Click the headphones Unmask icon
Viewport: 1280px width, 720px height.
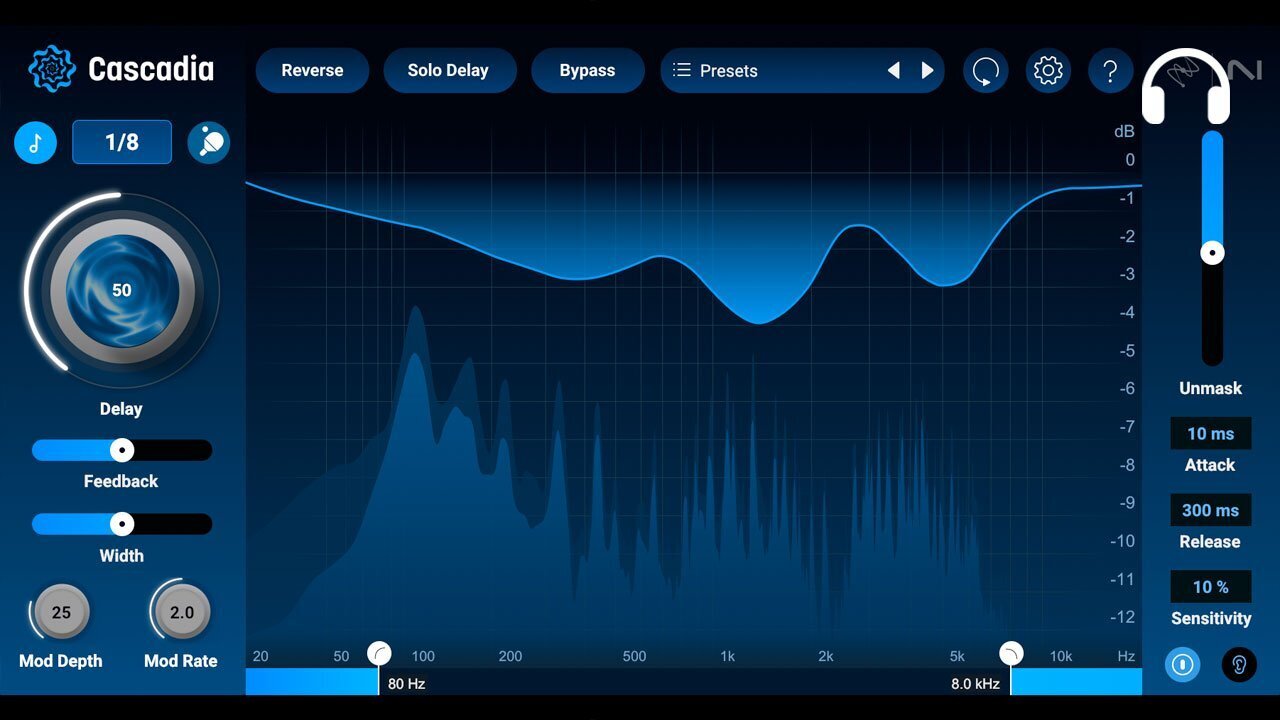1186,87
